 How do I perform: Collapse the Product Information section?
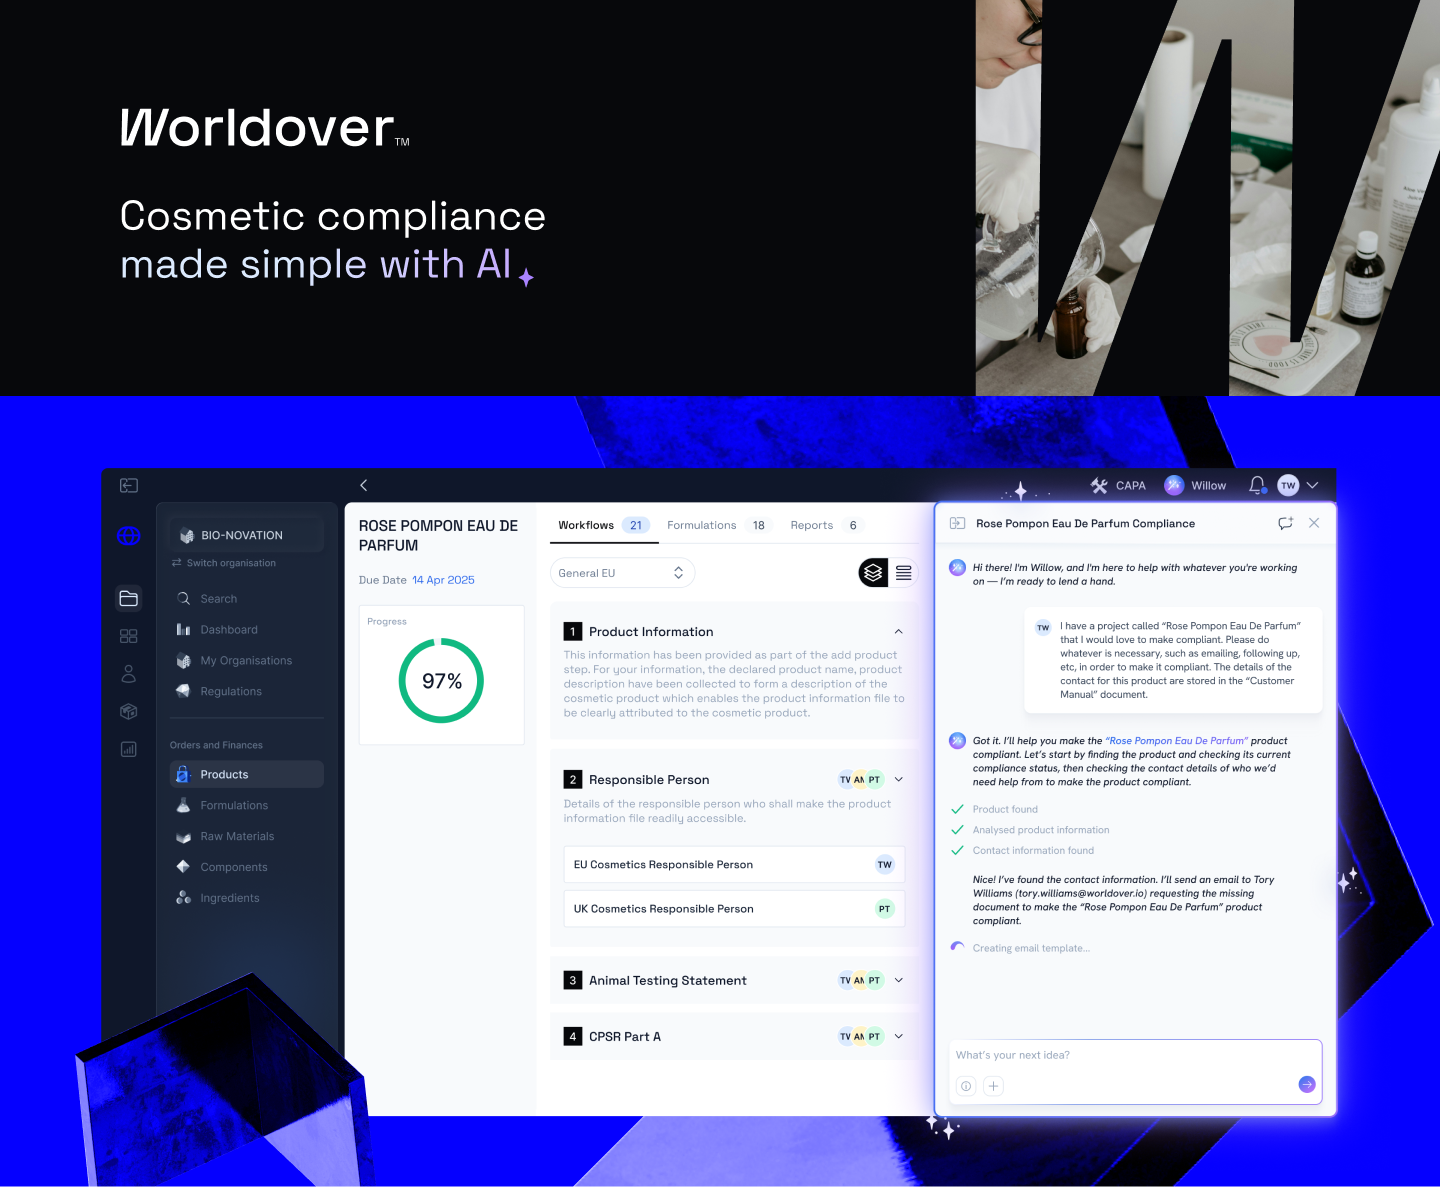[898, 631]
